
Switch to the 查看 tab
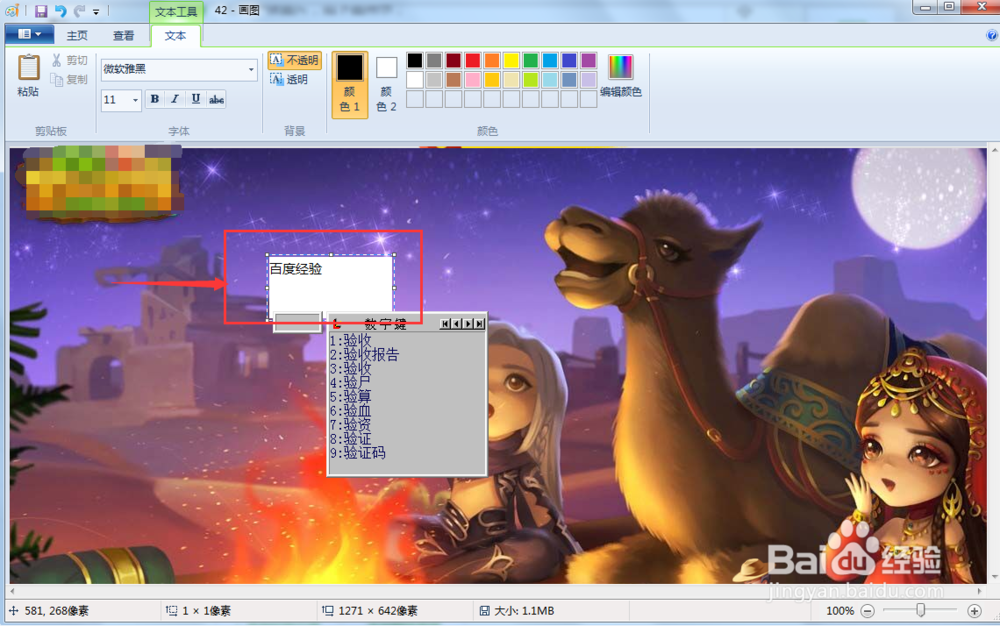point(124,36)
